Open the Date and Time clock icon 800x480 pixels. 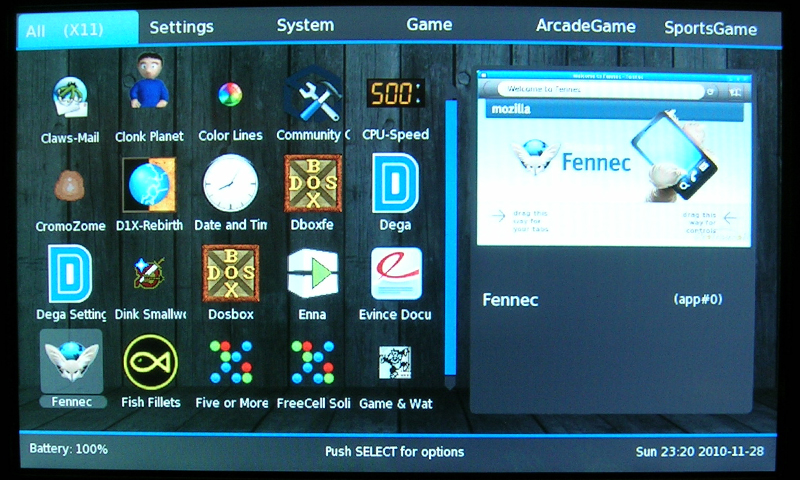tap(230, 185)
